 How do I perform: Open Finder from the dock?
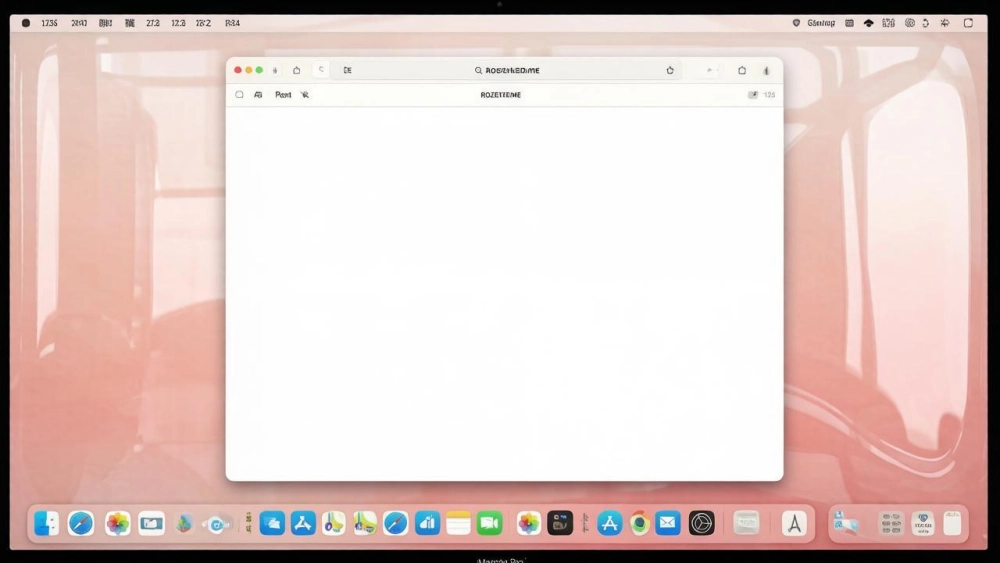[x=47, y=522]
